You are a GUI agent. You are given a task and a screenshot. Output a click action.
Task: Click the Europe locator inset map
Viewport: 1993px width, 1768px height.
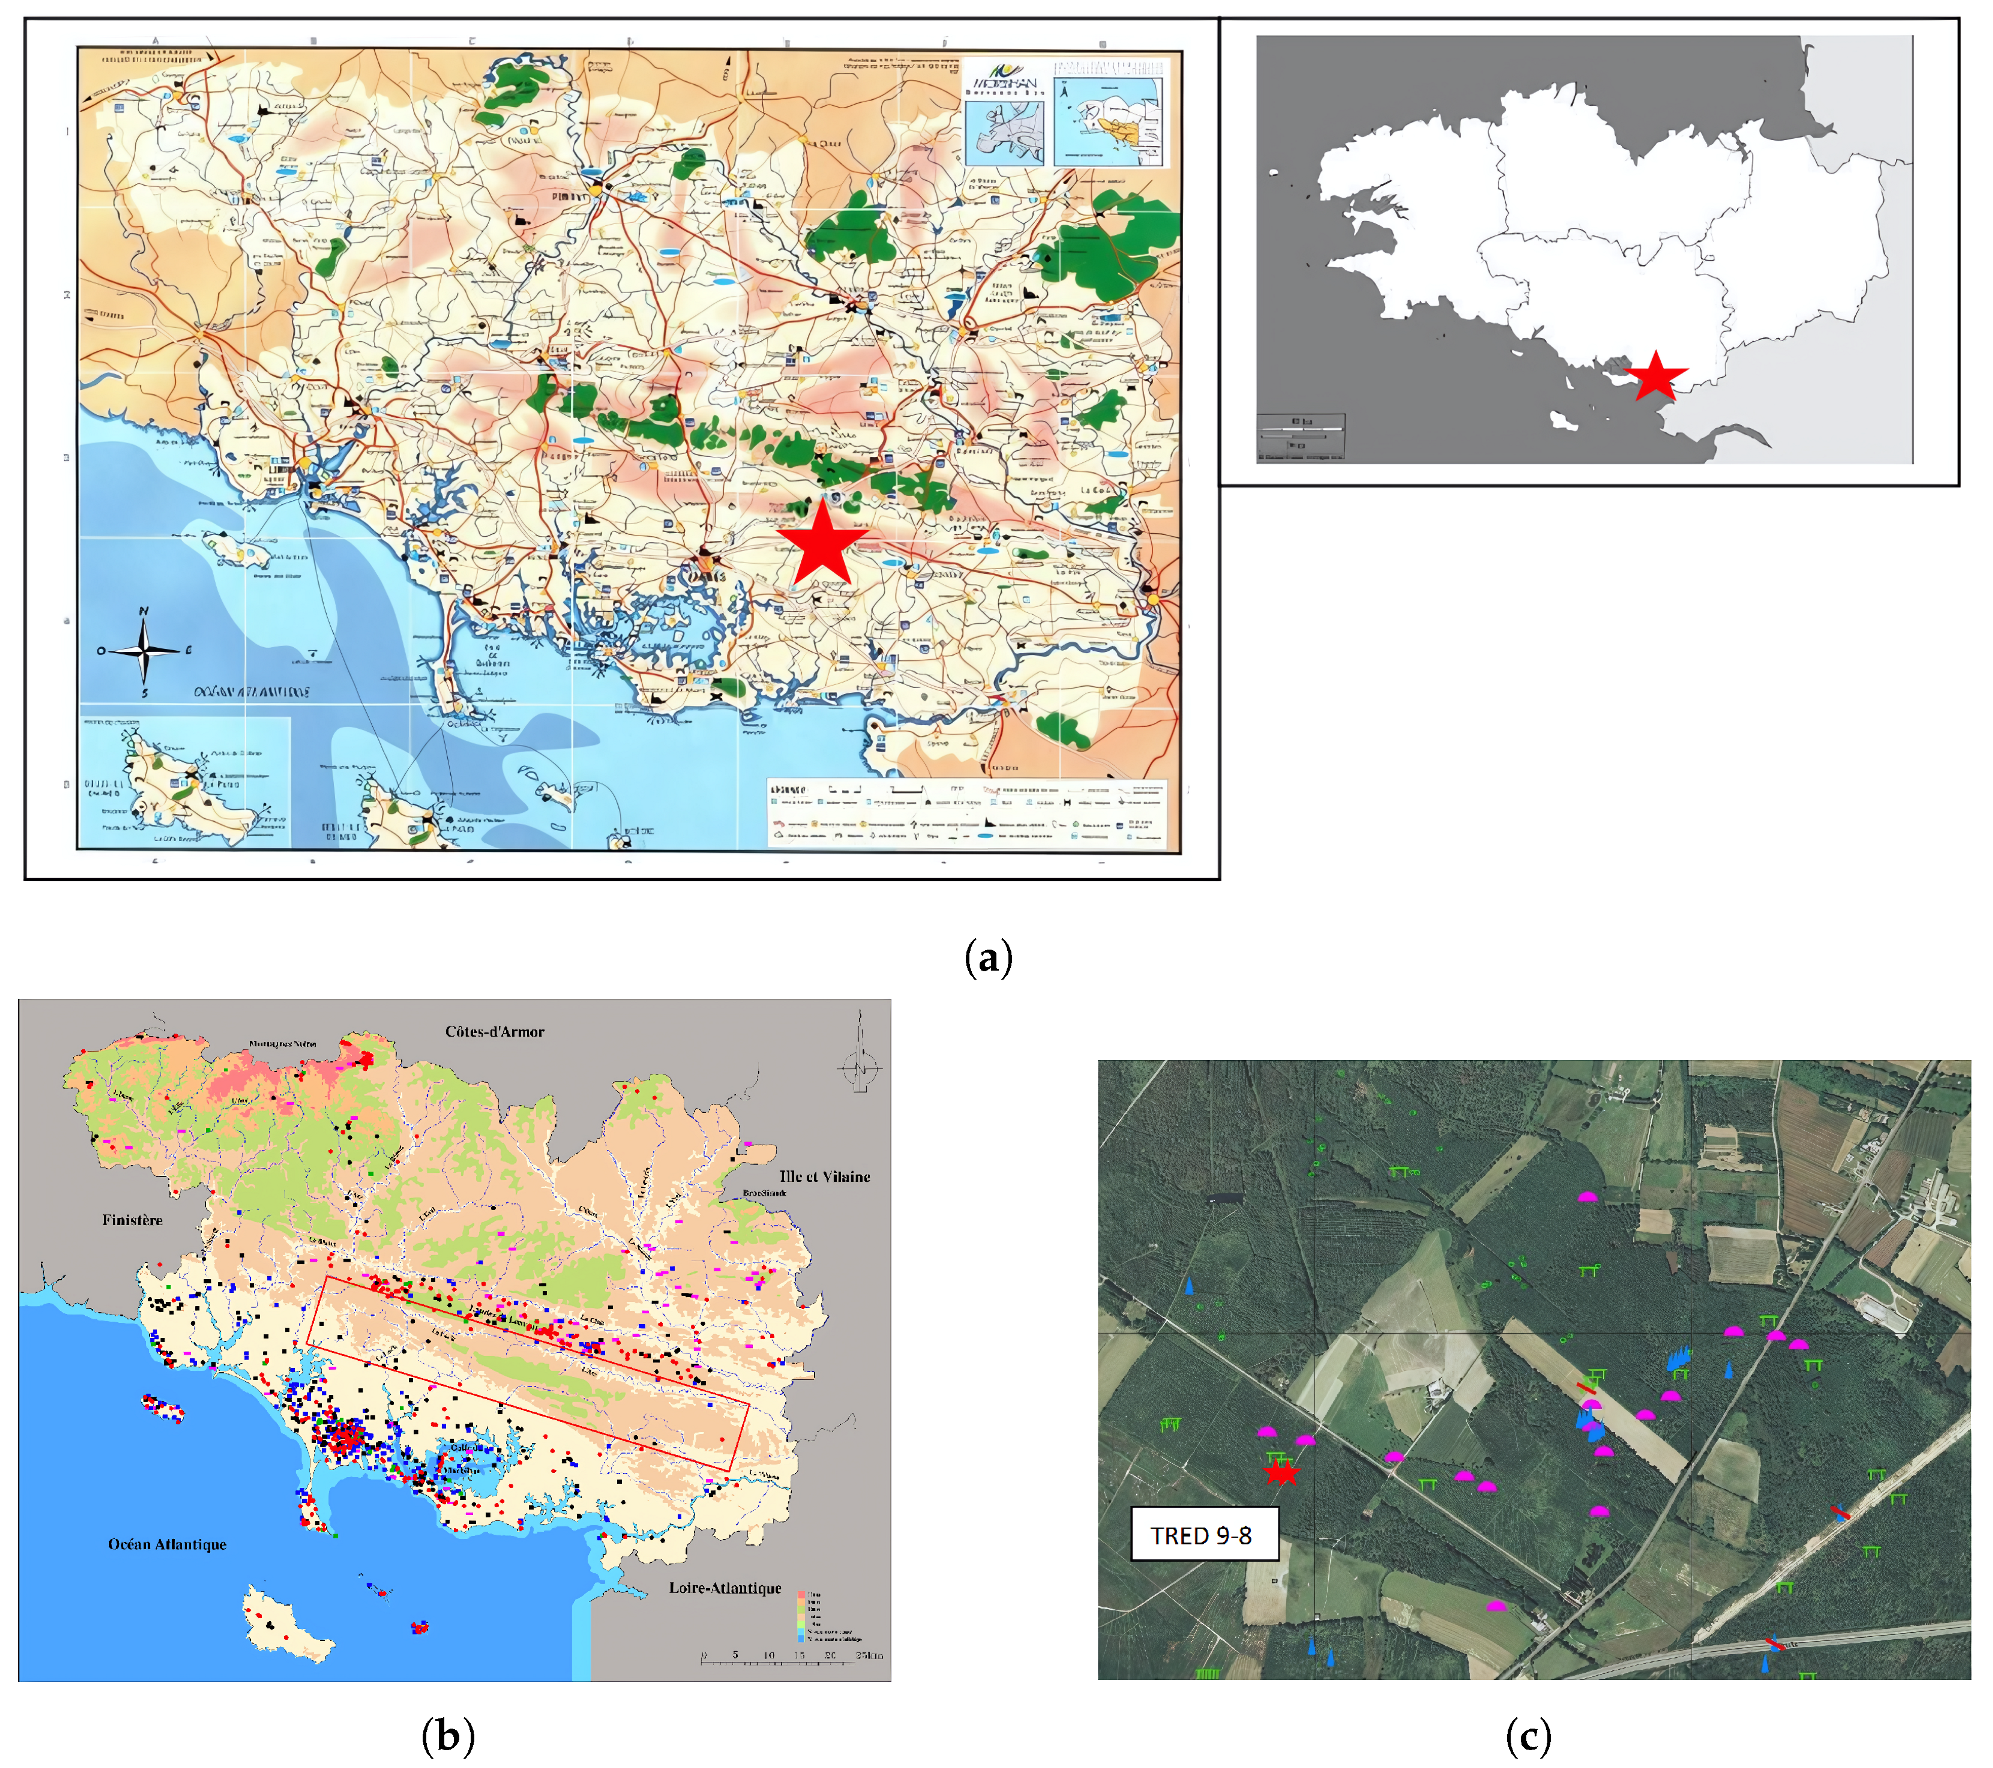1006,133
